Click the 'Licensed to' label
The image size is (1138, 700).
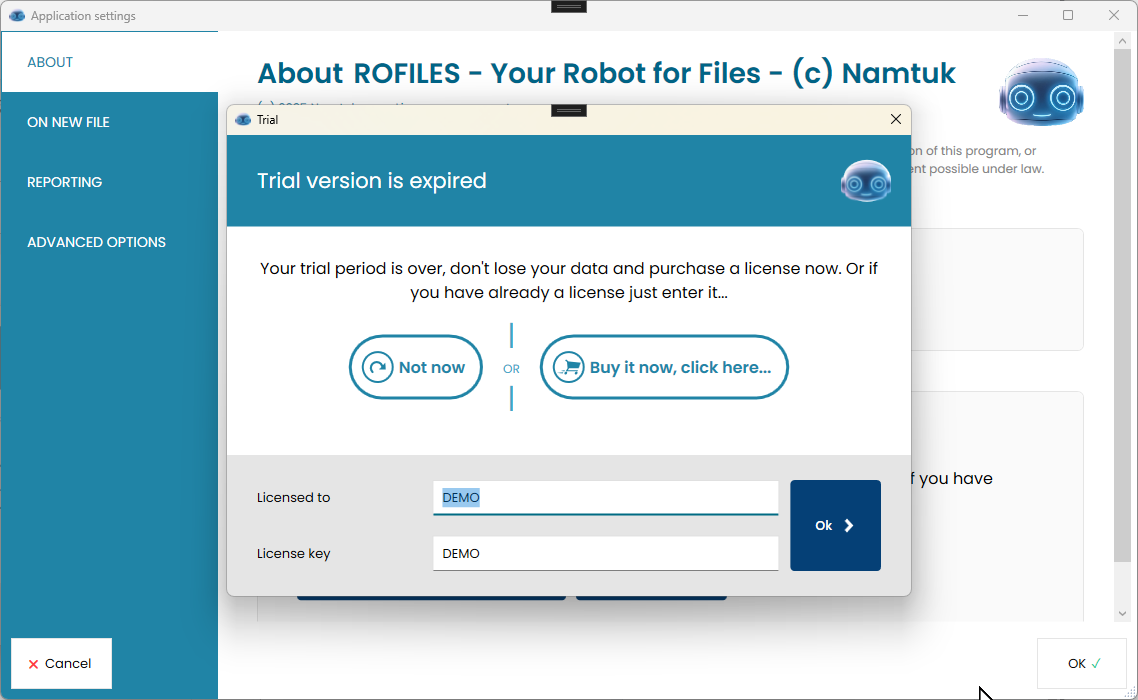click(x=293, y=497)
